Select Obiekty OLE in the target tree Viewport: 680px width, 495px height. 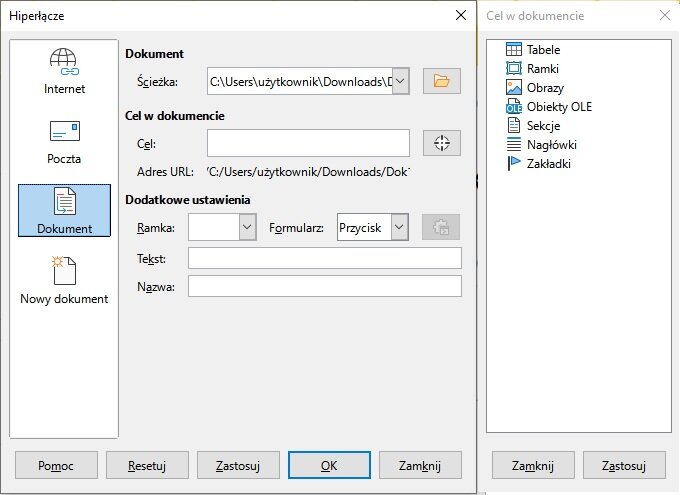point(559,106)
